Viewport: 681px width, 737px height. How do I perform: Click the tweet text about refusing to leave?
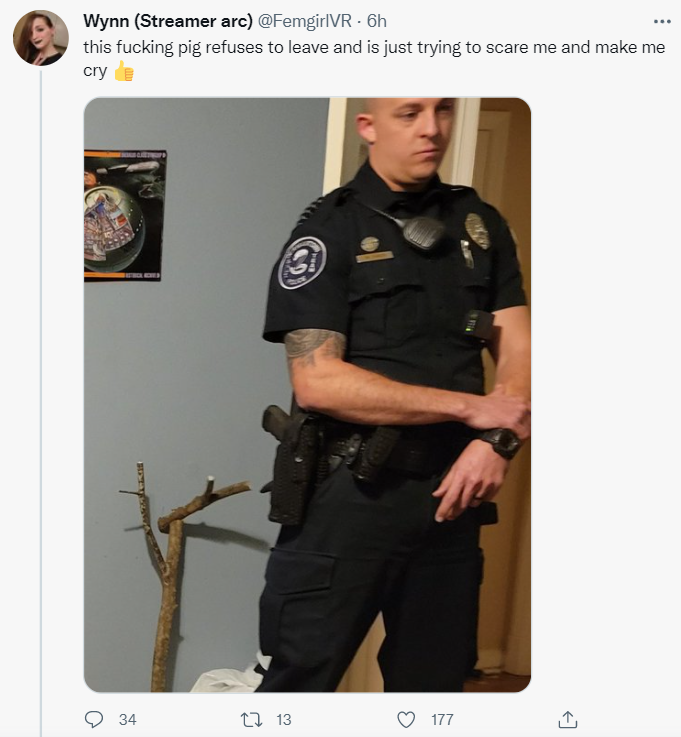tap(374, 47)
